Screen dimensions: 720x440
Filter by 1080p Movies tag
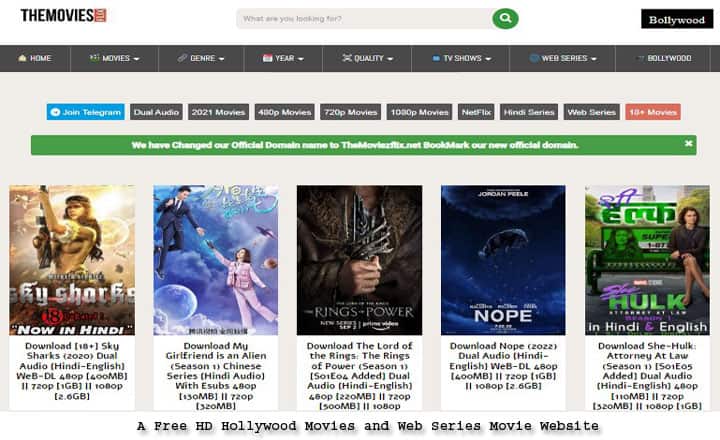coord(419,112)
